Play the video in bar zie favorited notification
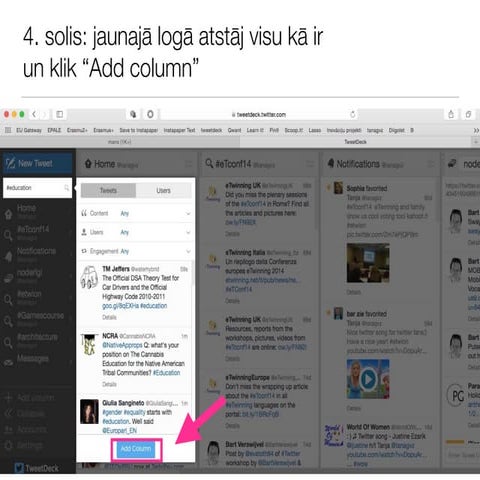 [368, 379]
